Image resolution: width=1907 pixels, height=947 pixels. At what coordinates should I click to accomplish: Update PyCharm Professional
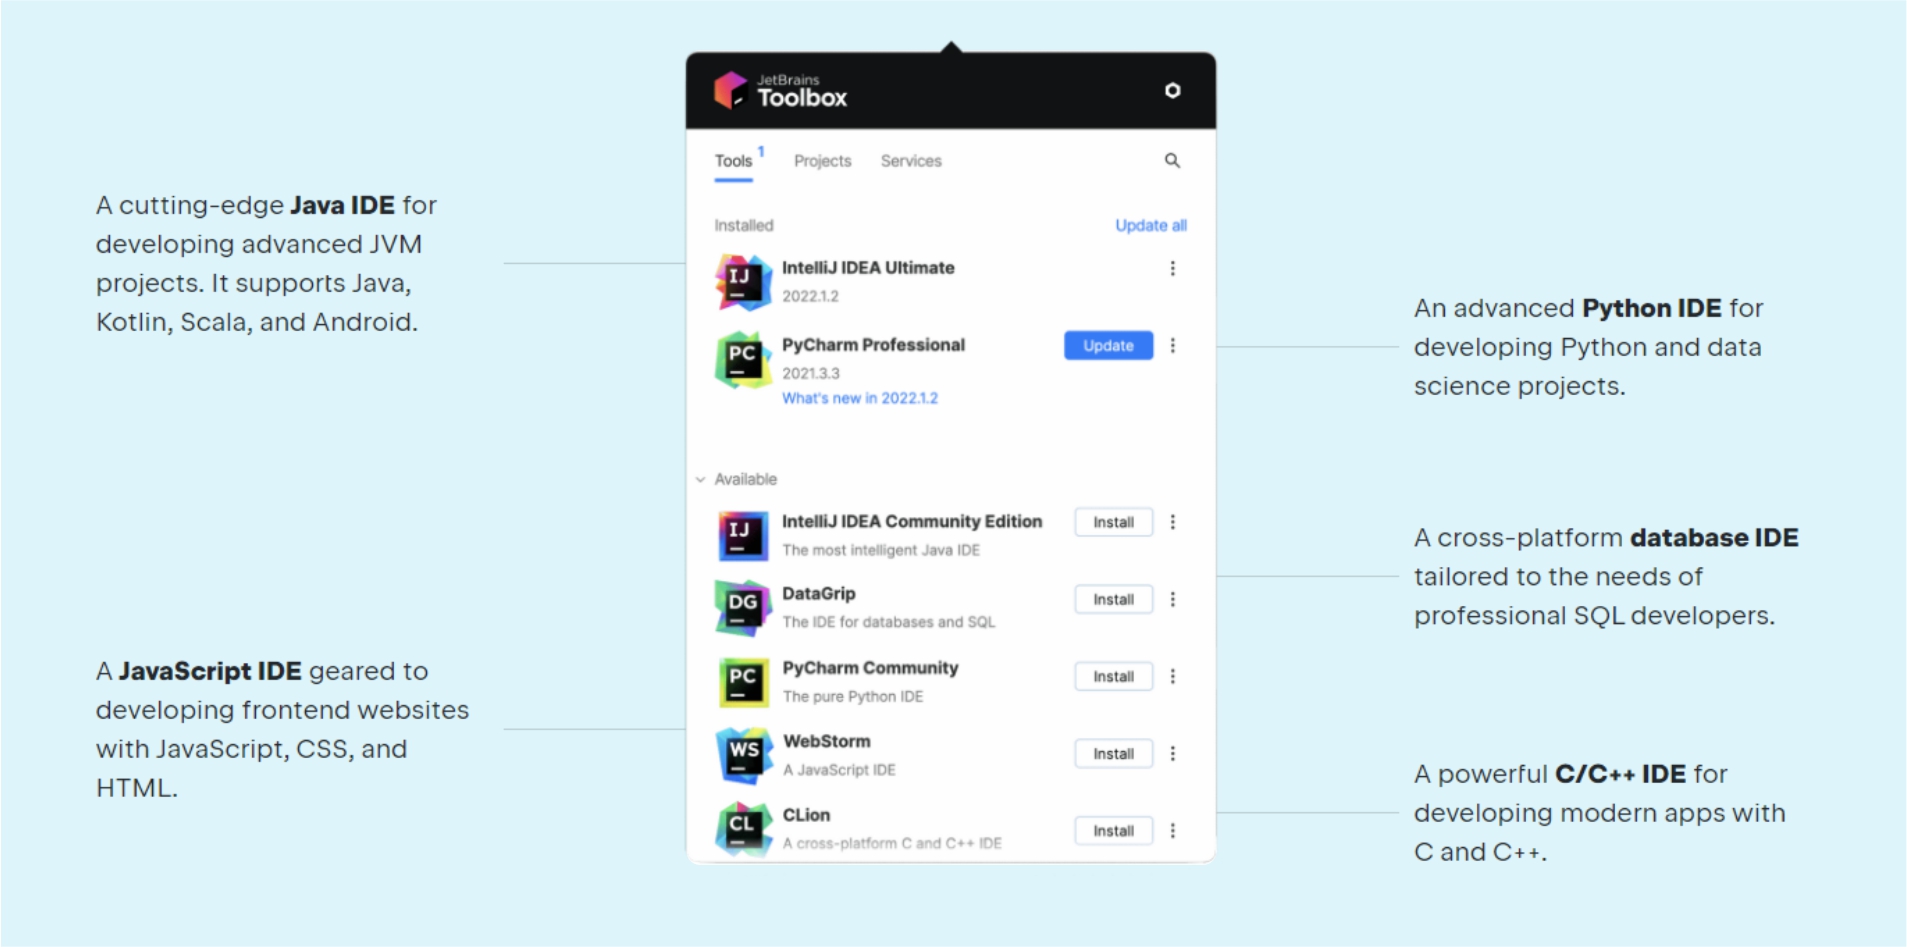(1106, 345)
